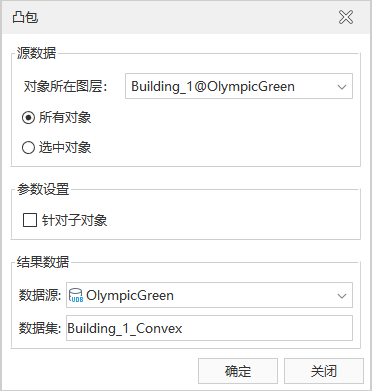
Task: Click the 关闭 button
Action: (x=324, y=371)
